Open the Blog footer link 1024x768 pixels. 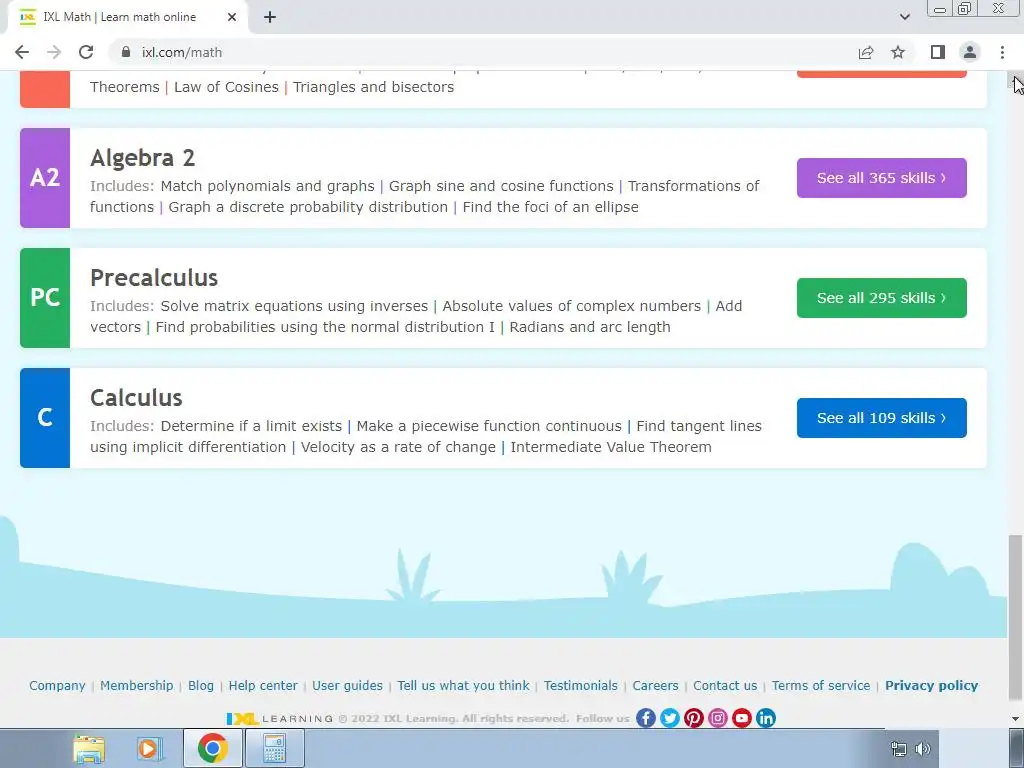(201, 686)
